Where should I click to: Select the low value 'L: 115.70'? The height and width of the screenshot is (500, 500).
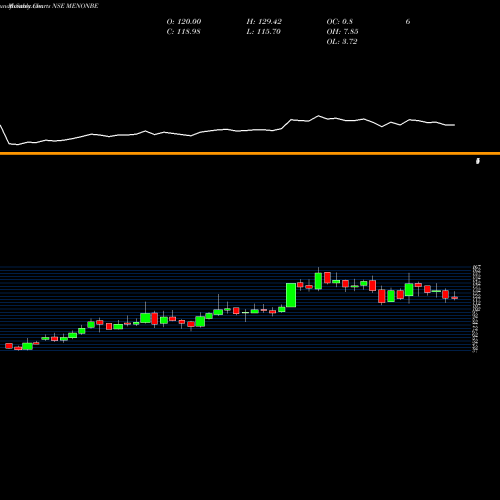click(x=263, y=32)
